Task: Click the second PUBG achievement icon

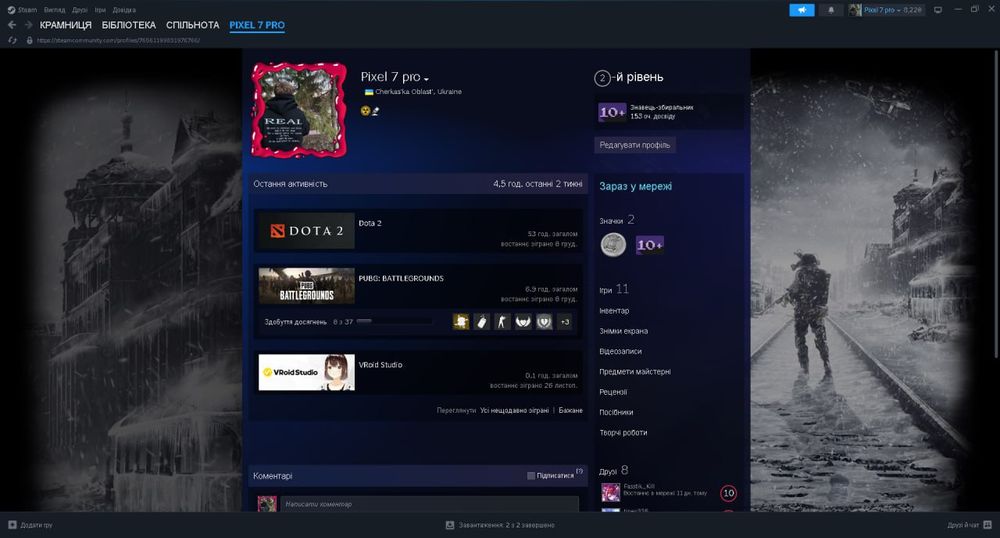Action: 482,322
